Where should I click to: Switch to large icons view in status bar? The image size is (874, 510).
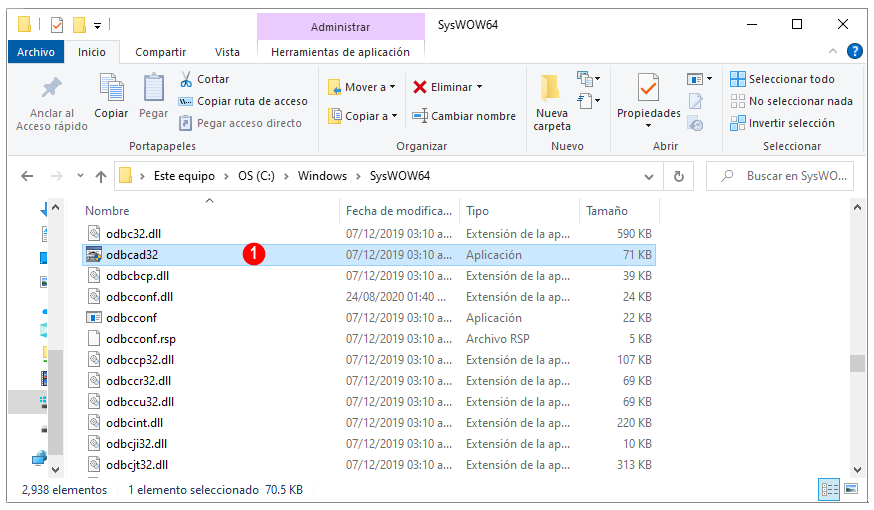[x=851, y=489]
